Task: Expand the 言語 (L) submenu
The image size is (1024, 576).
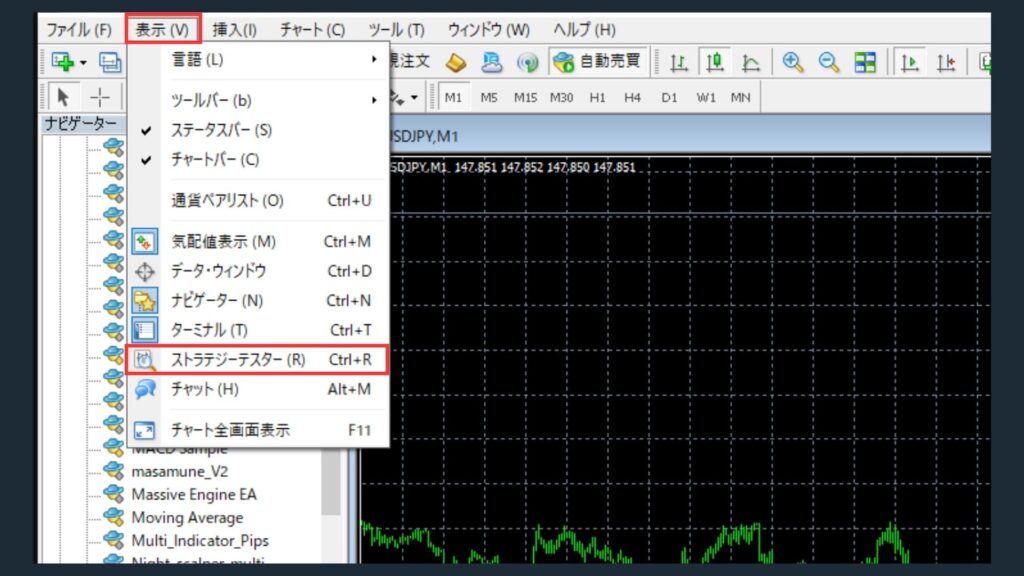Action: (x=258, y=59)
